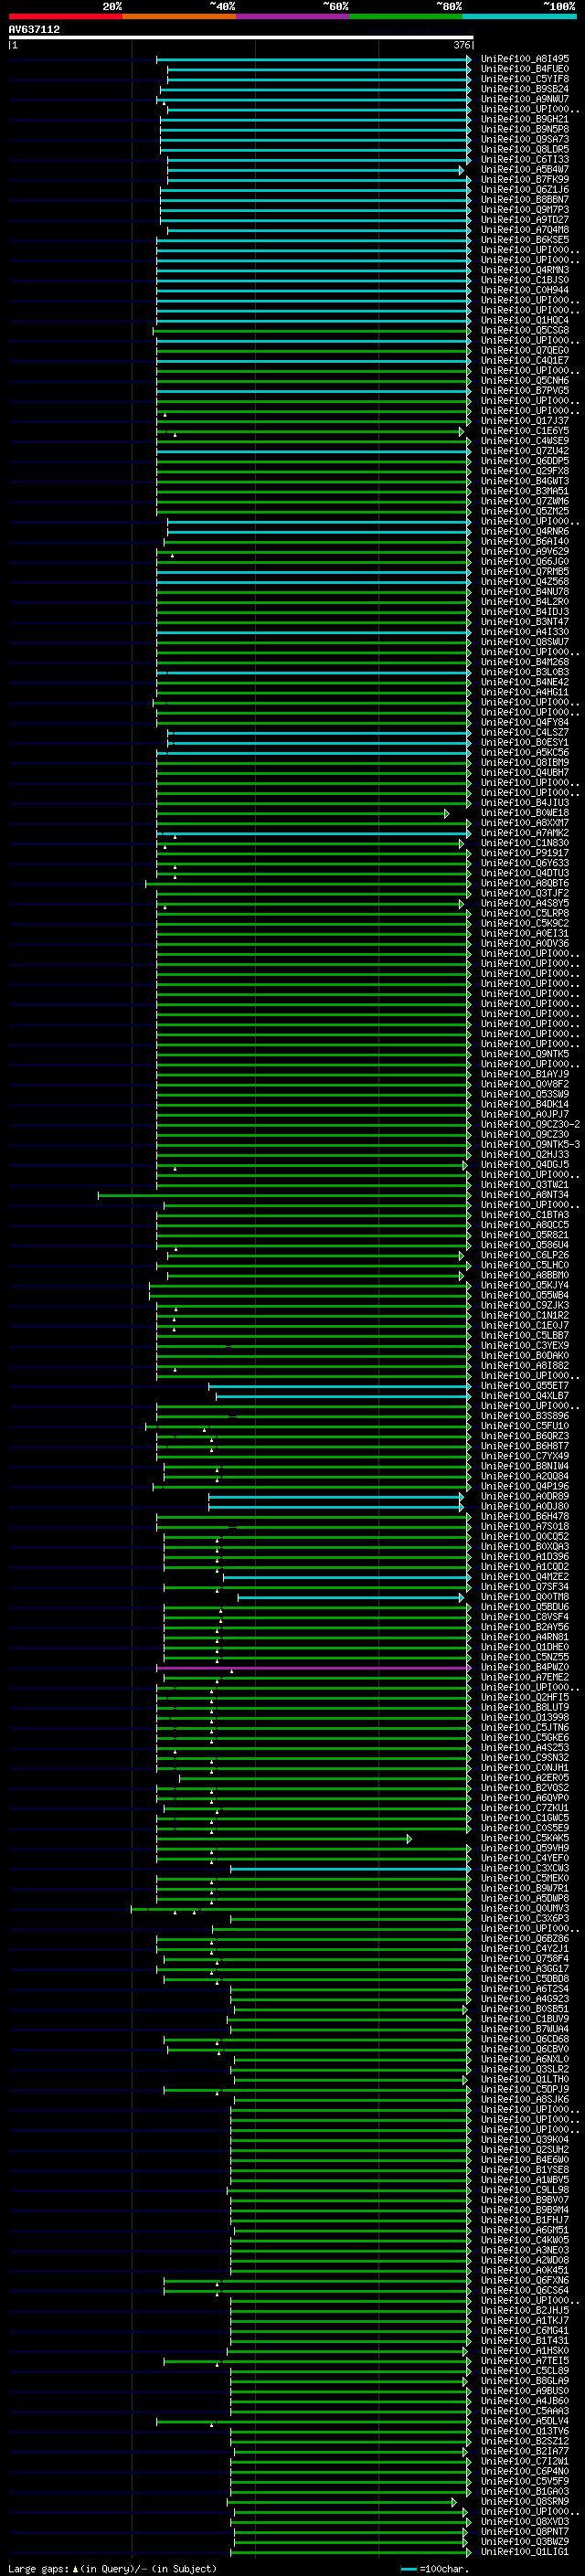Select hit label UniRef100_Q9M7P3
585x2576 pixels.
click(525, 210)
